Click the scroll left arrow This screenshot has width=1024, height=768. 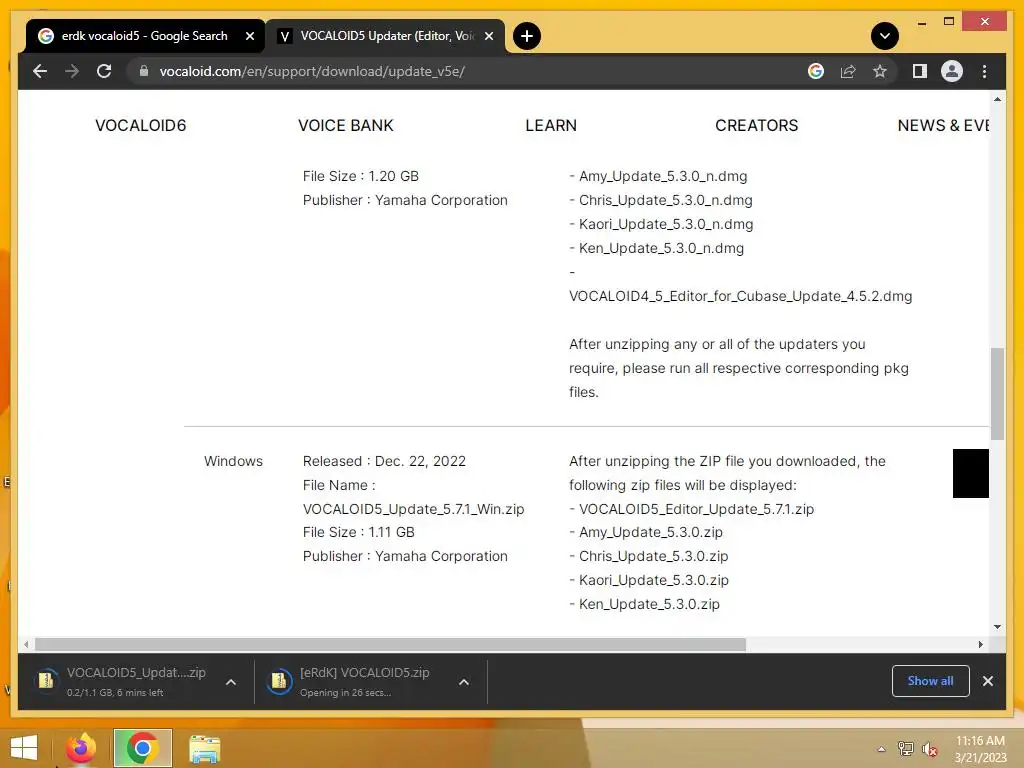(x=25, y=645)
